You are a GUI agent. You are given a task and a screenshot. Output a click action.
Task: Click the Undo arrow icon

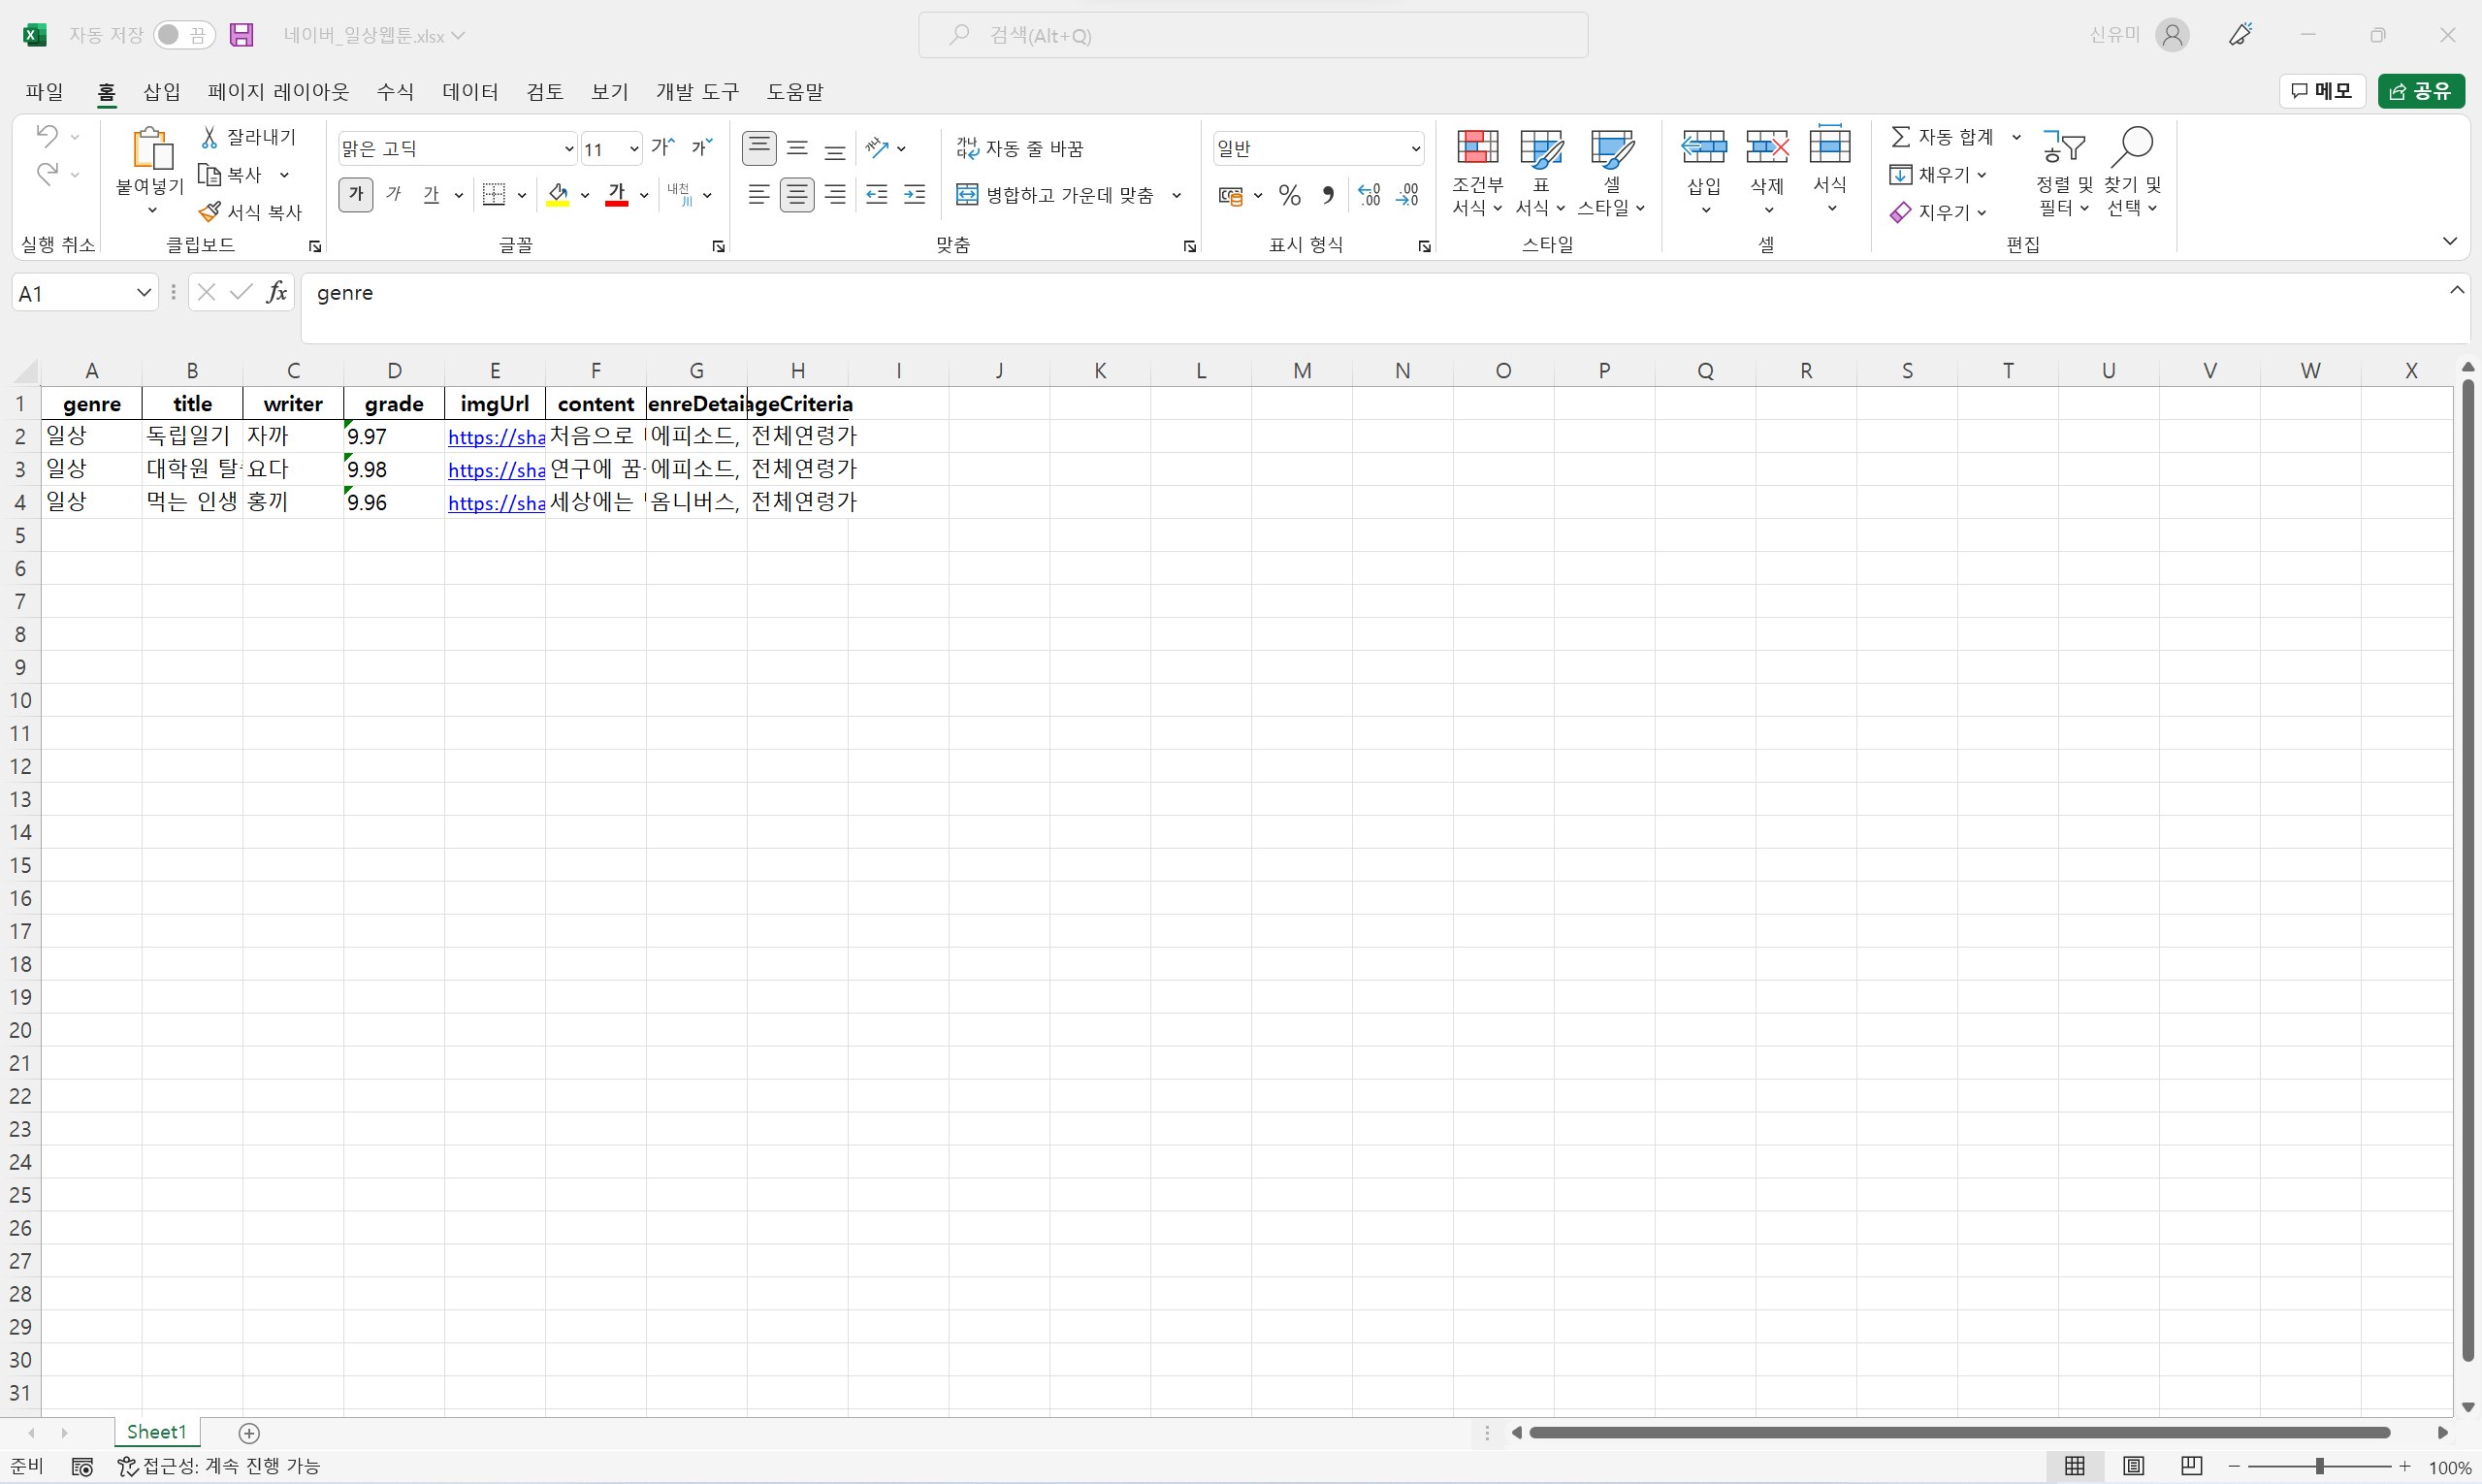pyautogui.click(x=47, y=135)
